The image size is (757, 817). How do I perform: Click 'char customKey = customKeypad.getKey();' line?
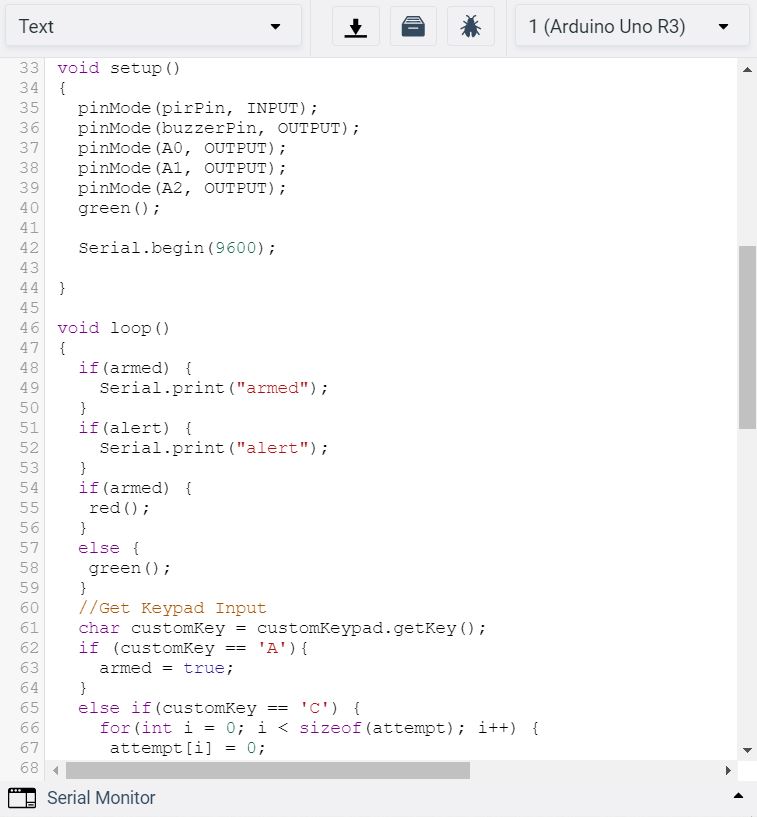(282, 628)
